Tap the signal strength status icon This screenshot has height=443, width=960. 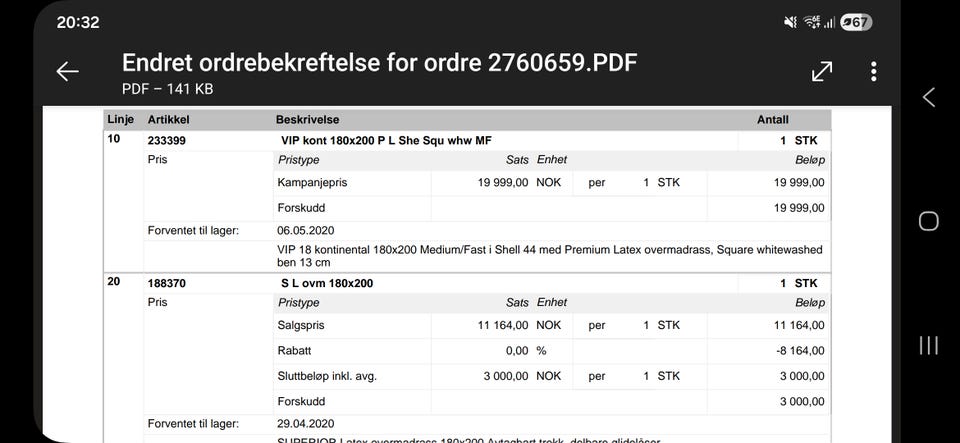point(829,22)
